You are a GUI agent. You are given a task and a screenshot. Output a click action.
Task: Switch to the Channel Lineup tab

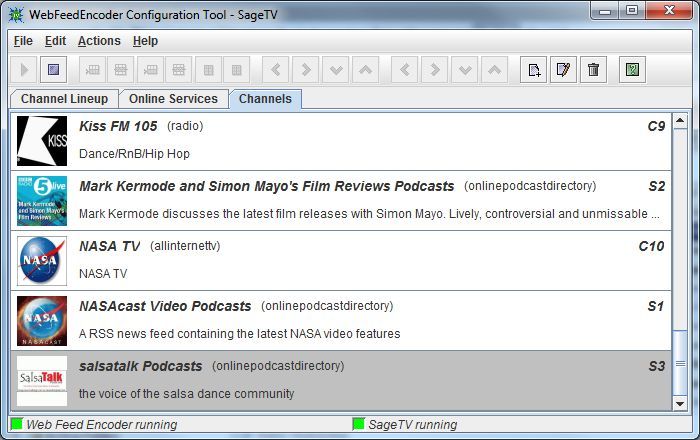[x=64, y=99]
